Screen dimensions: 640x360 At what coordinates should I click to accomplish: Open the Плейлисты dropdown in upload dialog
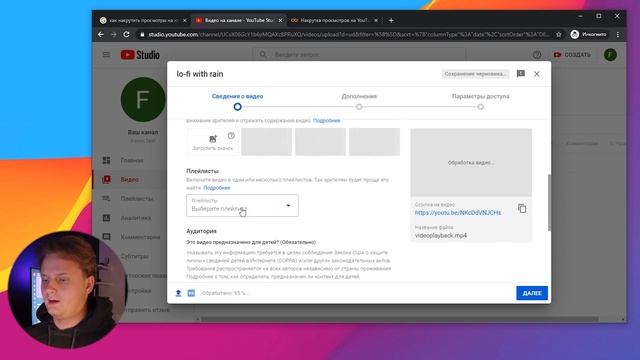coord(242,205)
